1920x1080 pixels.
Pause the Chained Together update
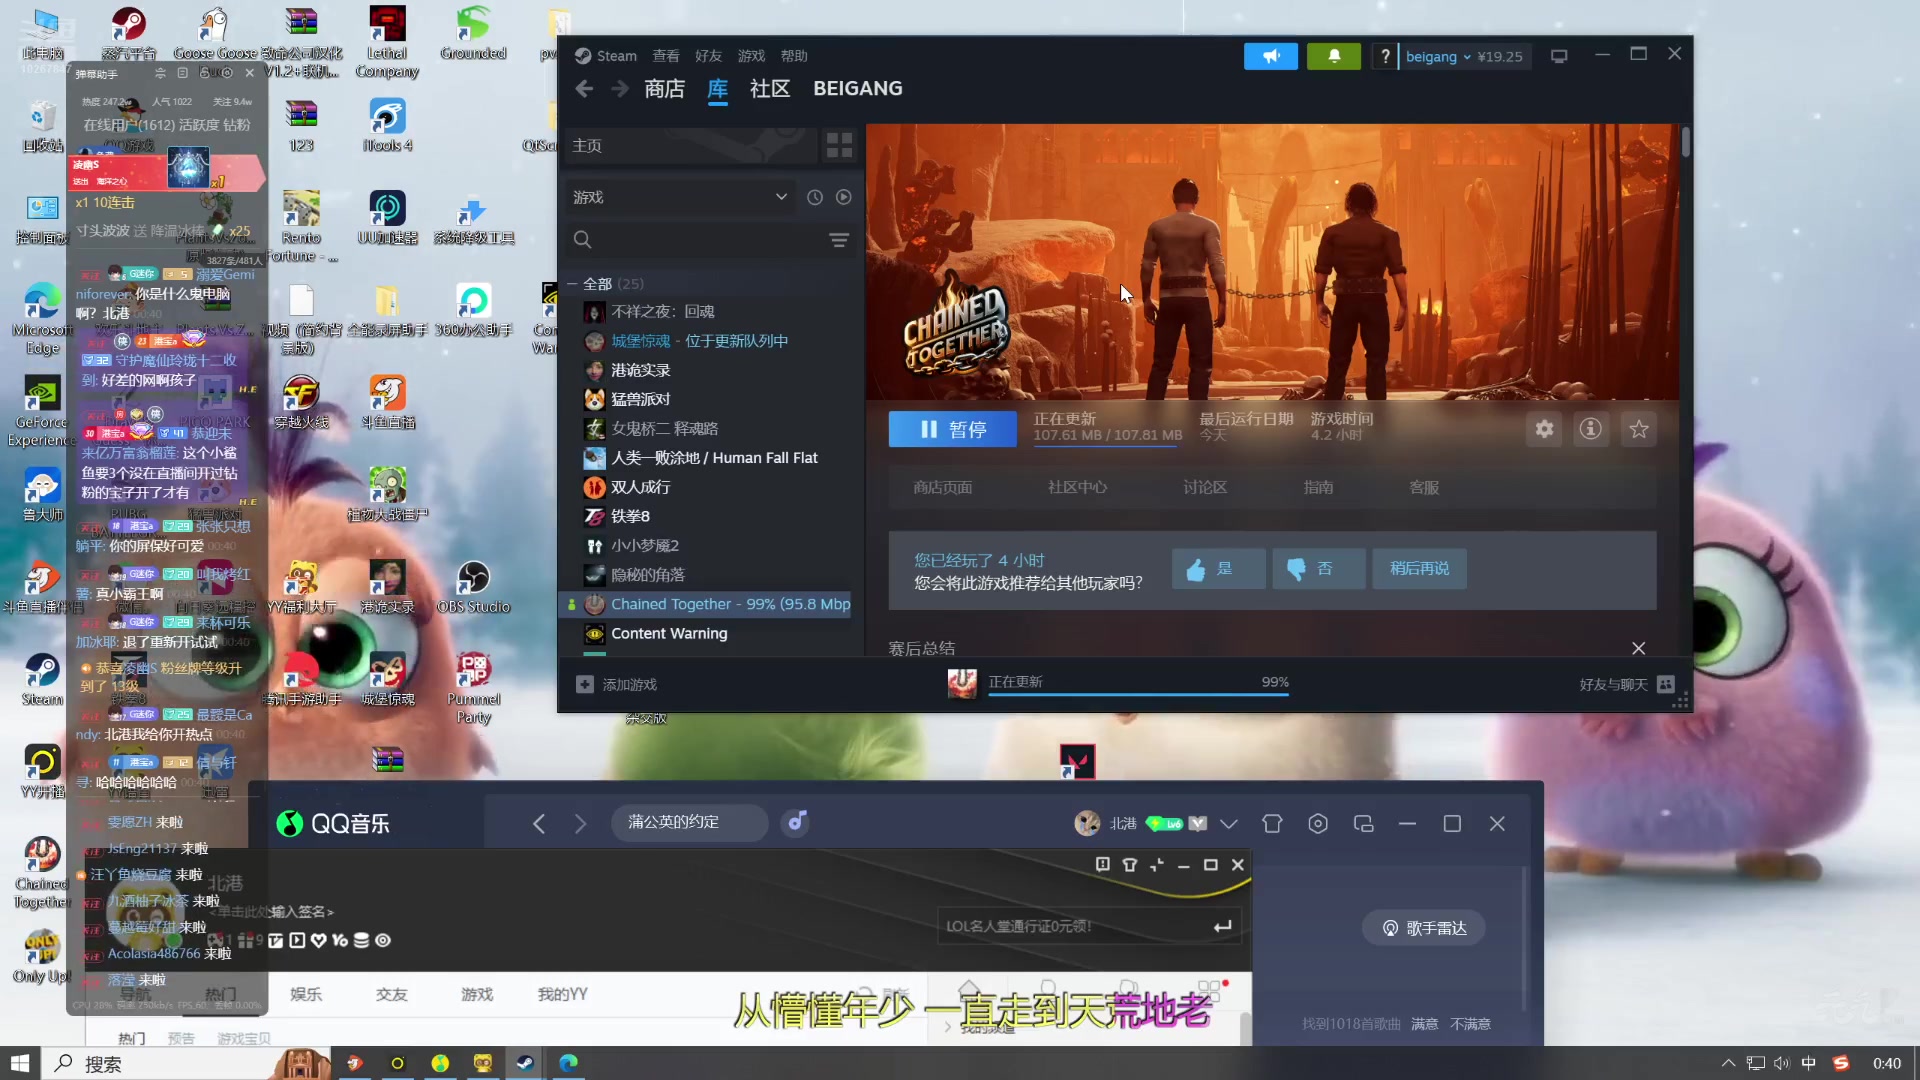point(953,429)
